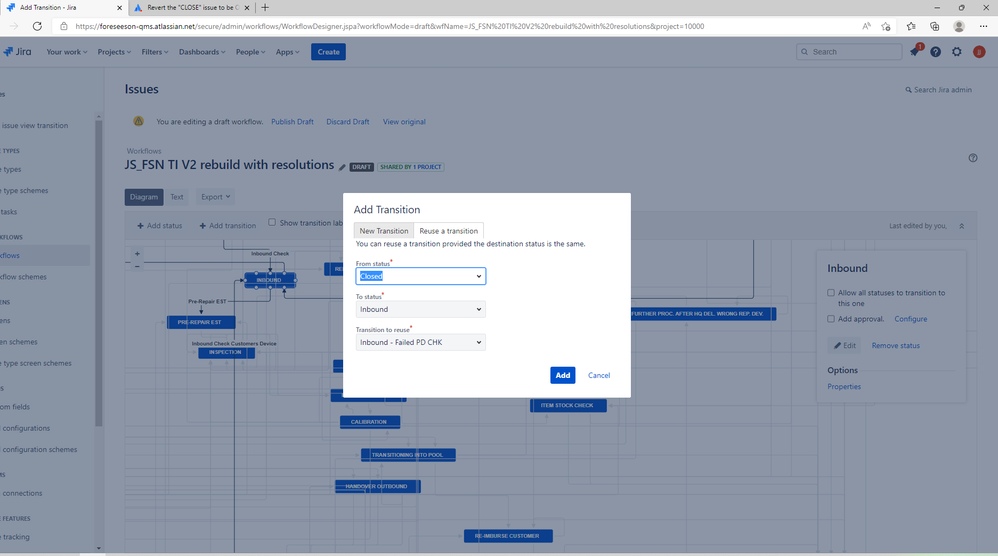Open the browser collections icon
The width and height of the screenshot is (998, 556).
[934, 26]
